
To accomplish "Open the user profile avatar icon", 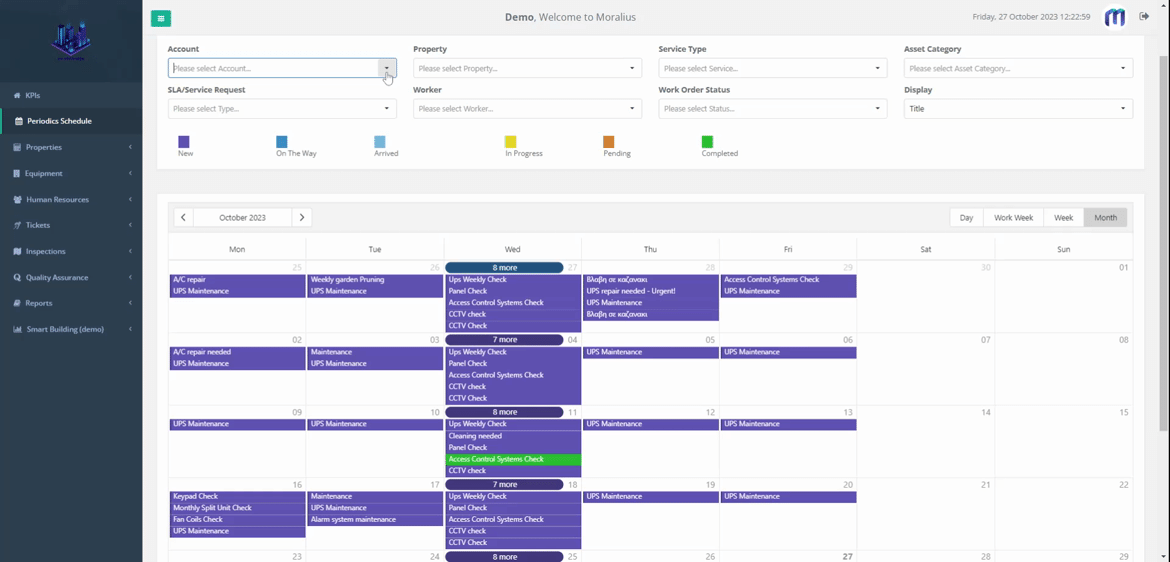I will point(1114,17).
